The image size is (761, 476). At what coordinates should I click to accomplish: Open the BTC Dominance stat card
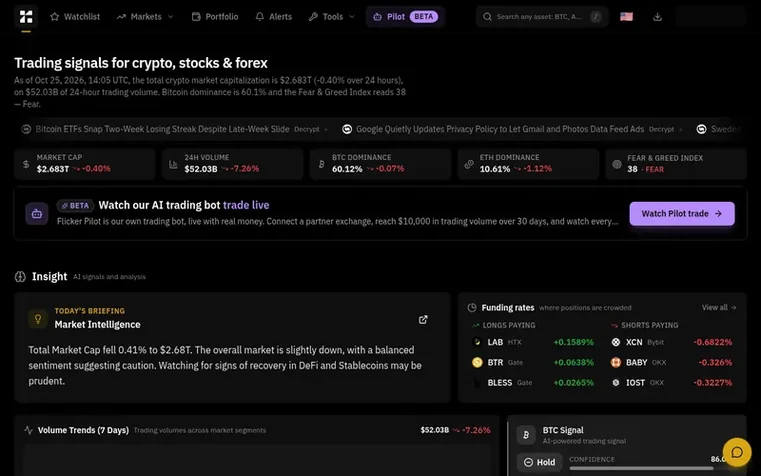[380, 164]
